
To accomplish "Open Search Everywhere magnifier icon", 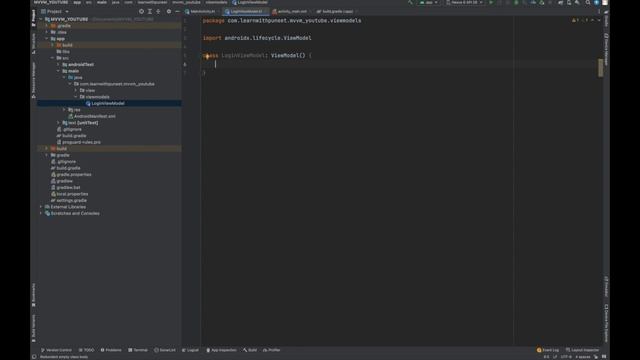I will click(x=588, y=2).
